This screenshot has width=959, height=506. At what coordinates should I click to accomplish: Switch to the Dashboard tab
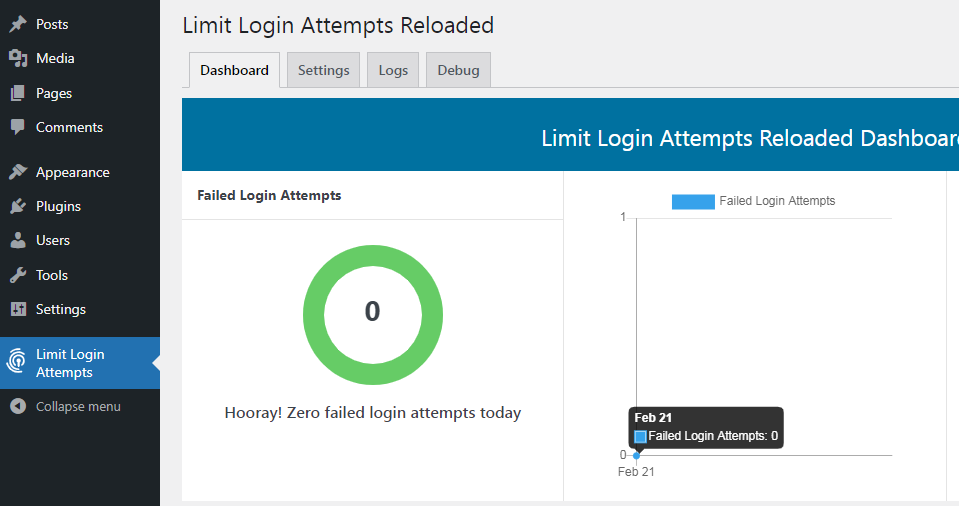pos(234,70)
